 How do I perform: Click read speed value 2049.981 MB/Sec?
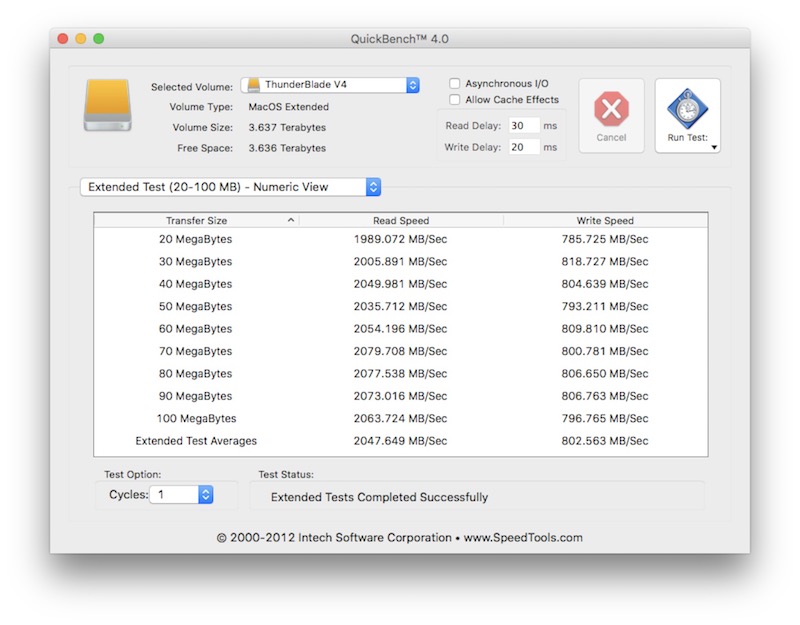click(401, 284)
